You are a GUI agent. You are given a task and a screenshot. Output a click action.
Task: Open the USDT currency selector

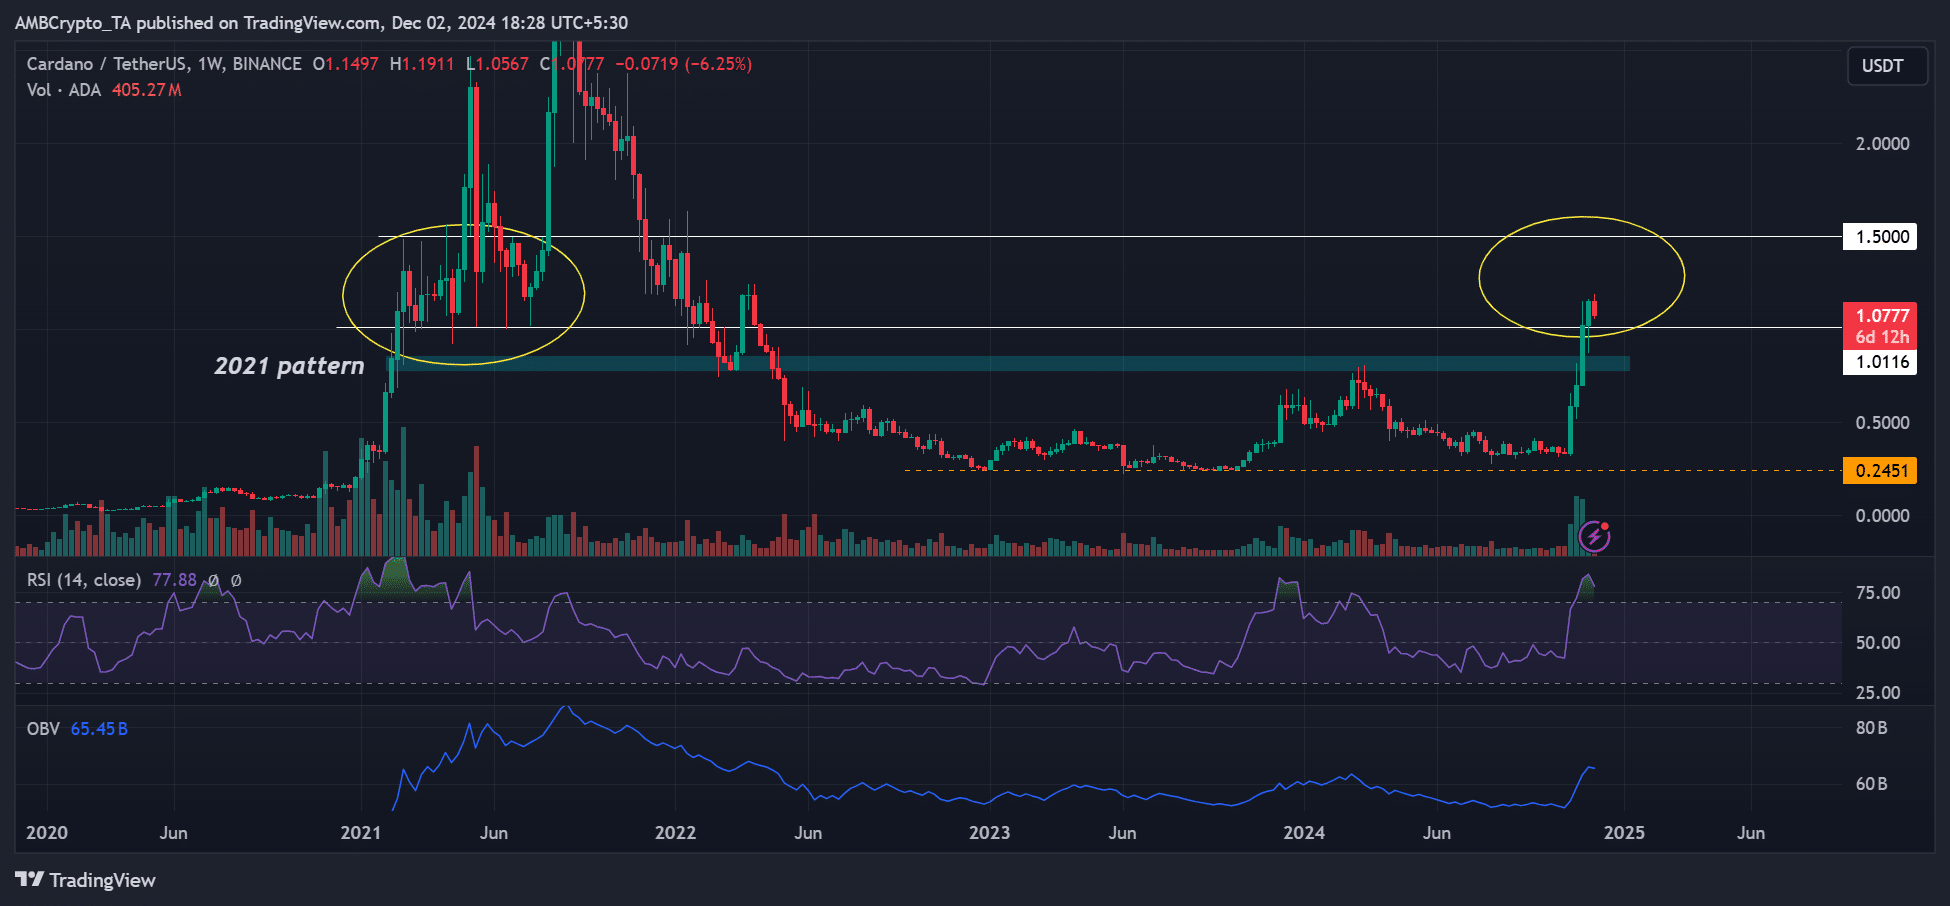[x=1885, y=66]
